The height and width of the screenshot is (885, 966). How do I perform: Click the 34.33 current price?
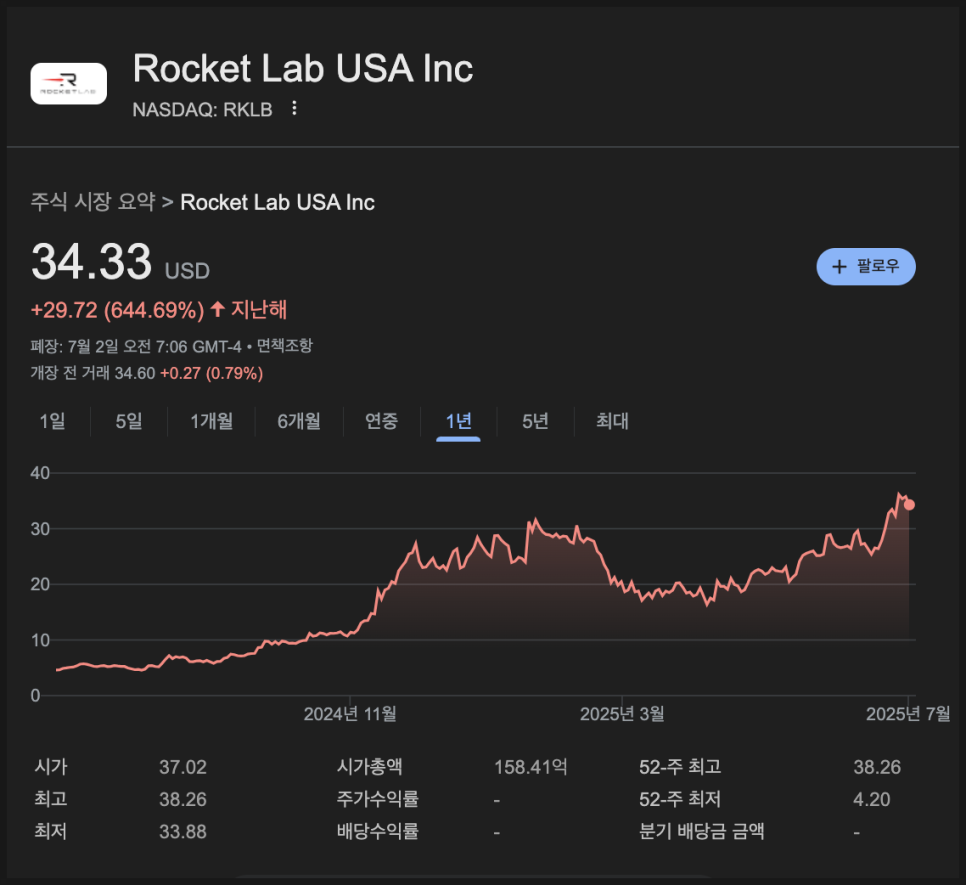coord(91,262)
